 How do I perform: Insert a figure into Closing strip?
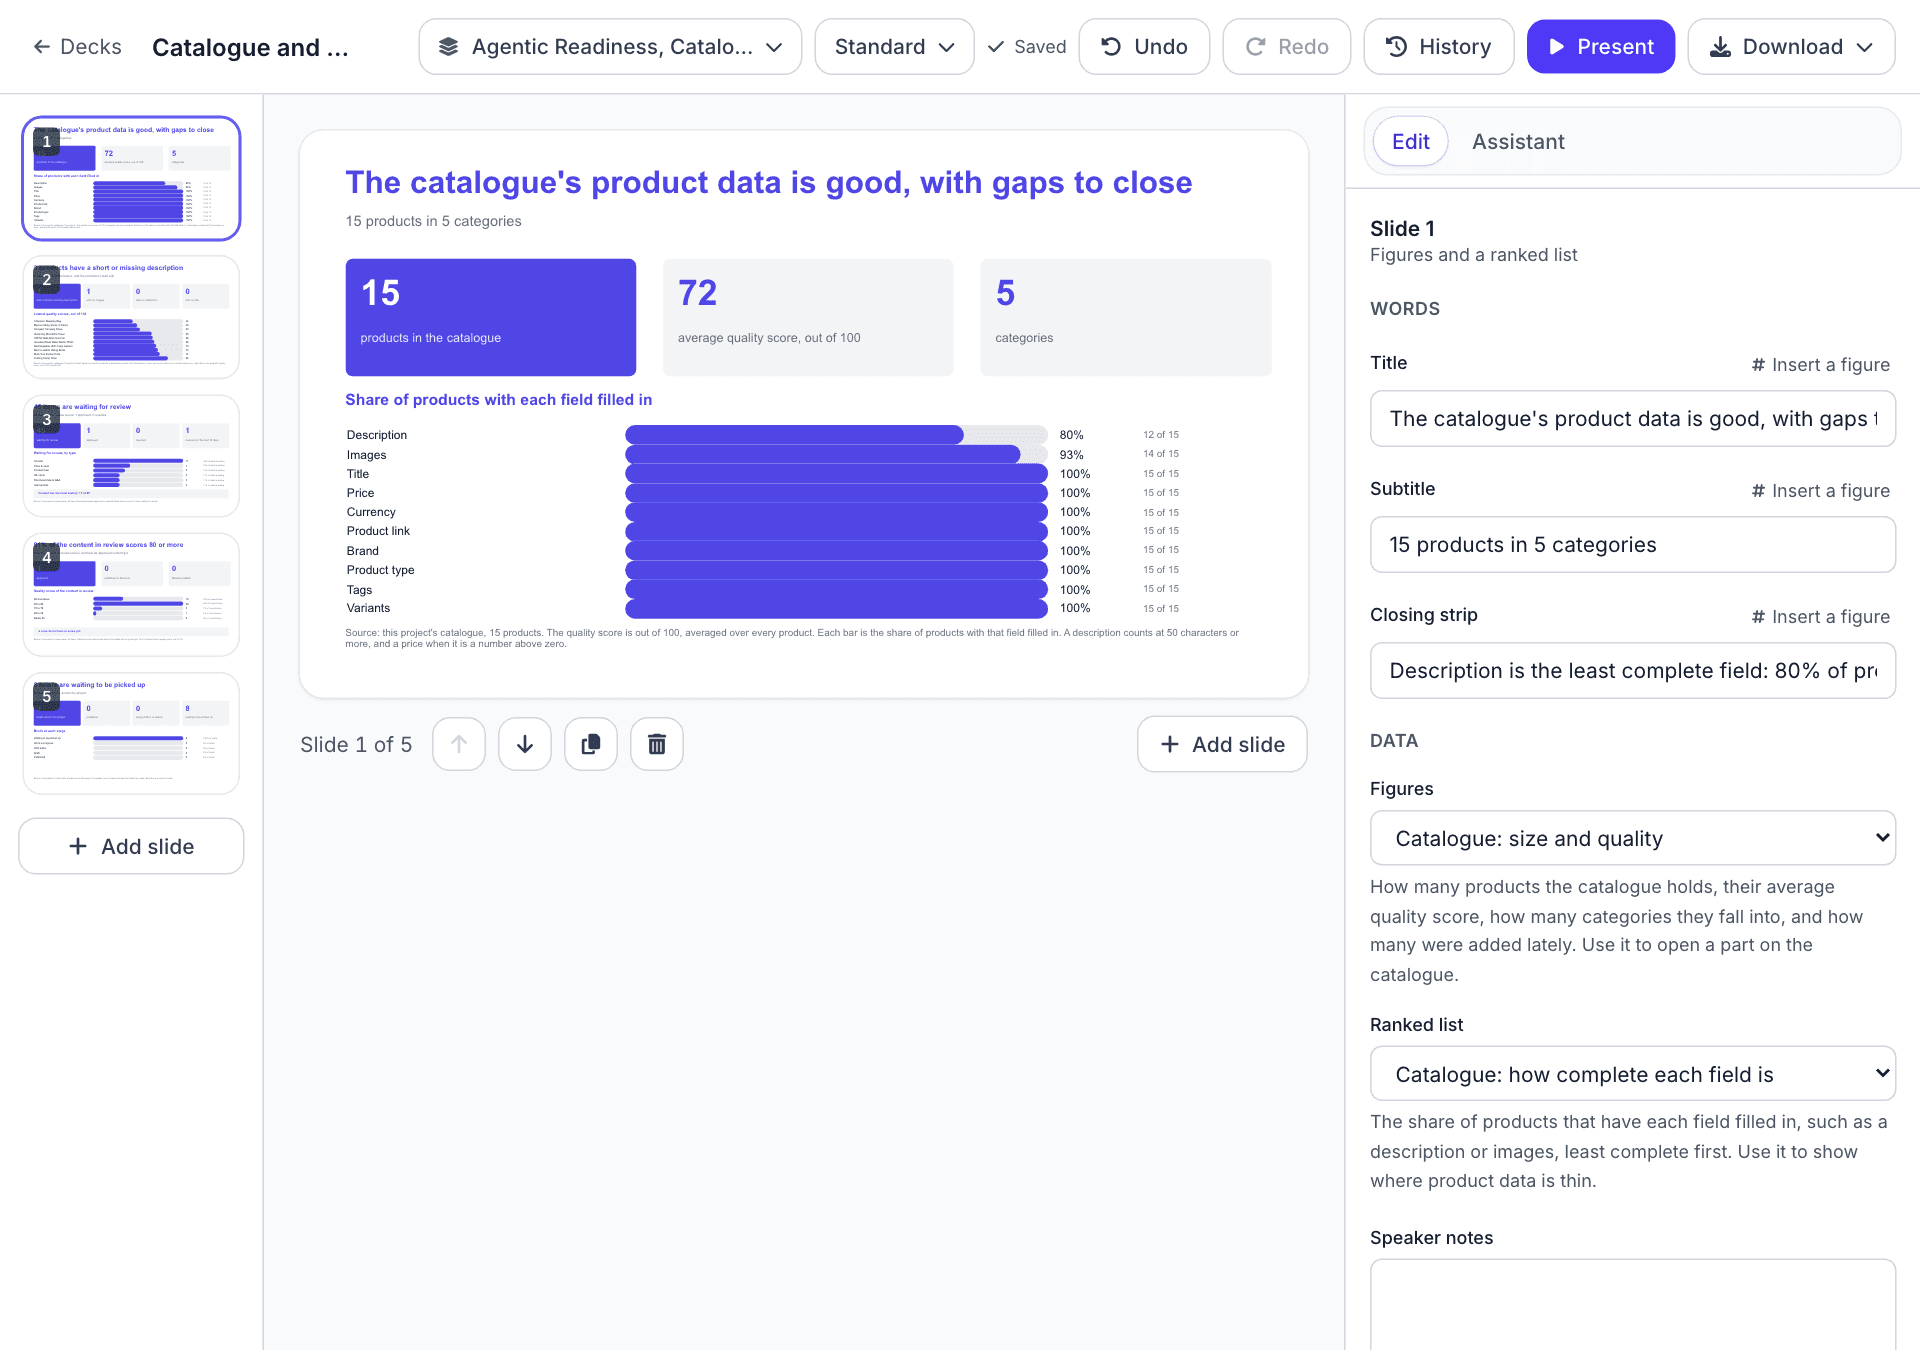pyautogui.click(x=1820, y=617)
